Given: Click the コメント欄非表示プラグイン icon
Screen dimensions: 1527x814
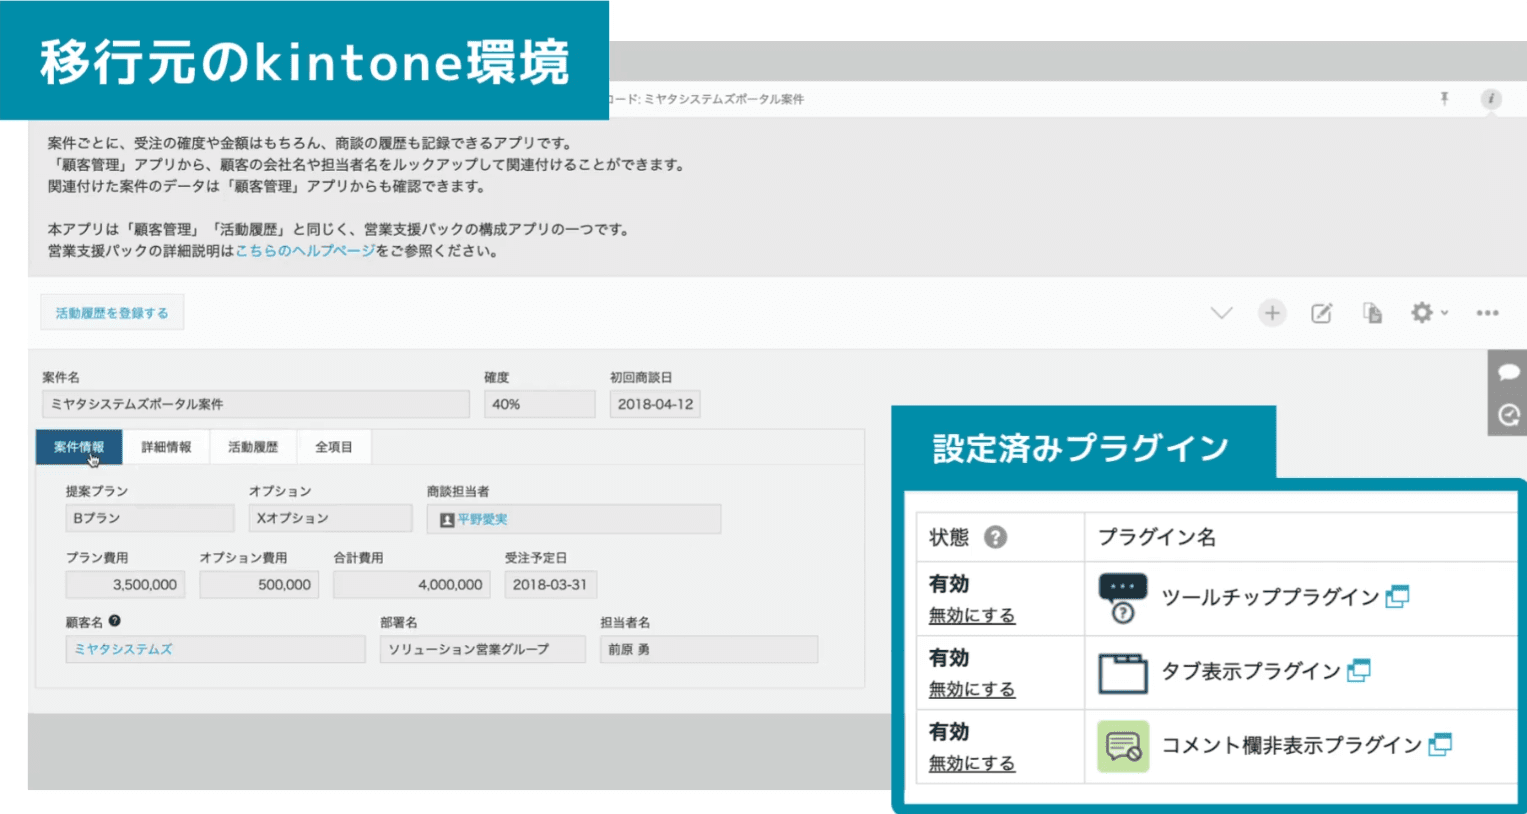Looking at the screenshot, I should (1123, 746).
